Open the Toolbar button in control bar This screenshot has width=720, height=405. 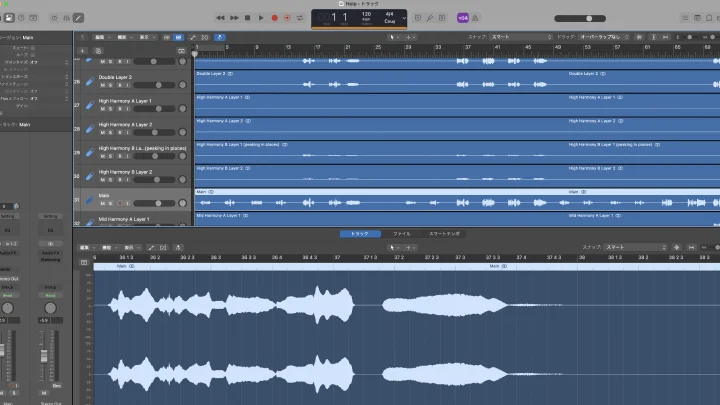(33, 18)
